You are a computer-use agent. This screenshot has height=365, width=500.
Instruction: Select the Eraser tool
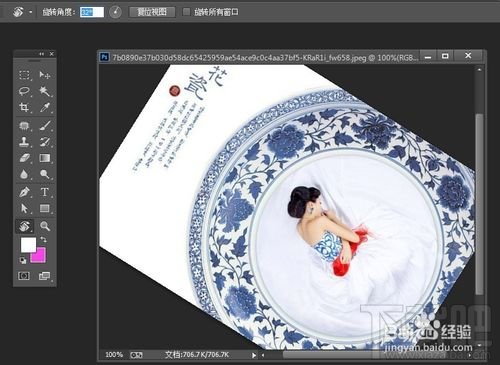point(24,158)
